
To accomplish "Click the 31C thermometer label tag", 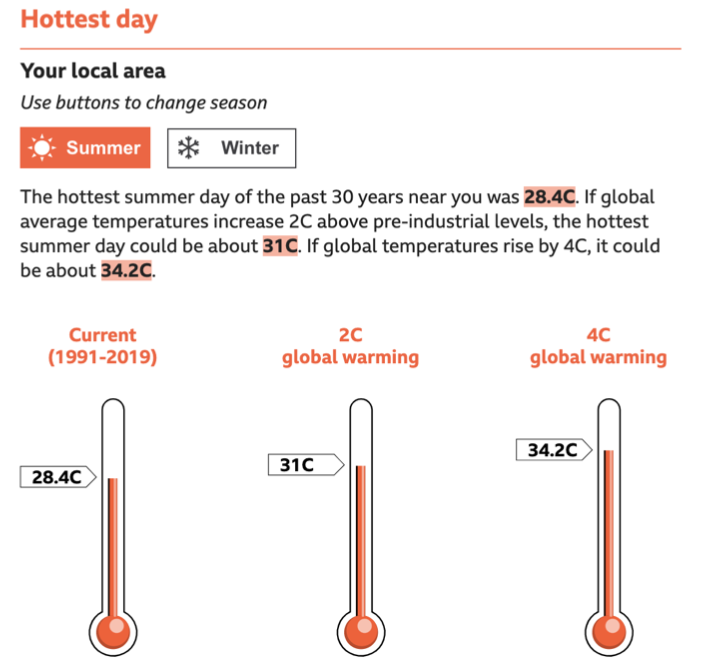I will [303, 464].
